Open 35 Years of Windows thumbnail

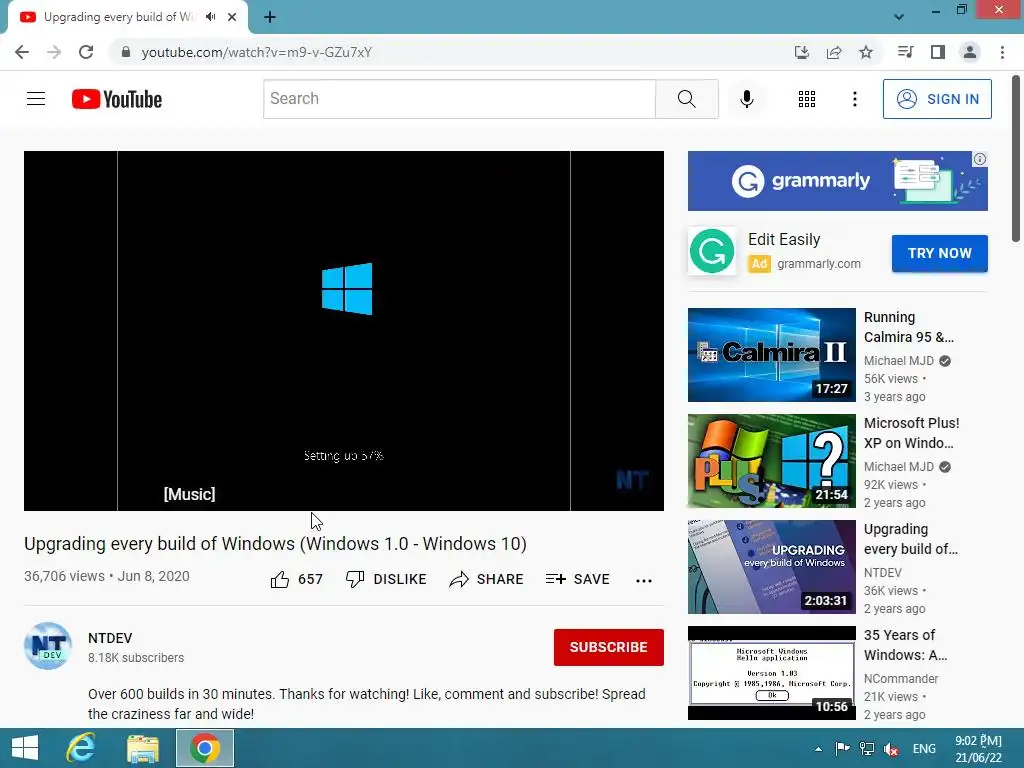[771, 673]
